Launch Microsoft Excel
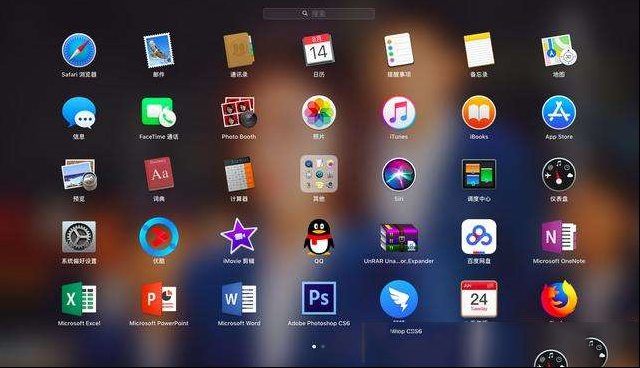Image resolution: width=640 pixels, height=368 pixels. click(x=79, y=299)
